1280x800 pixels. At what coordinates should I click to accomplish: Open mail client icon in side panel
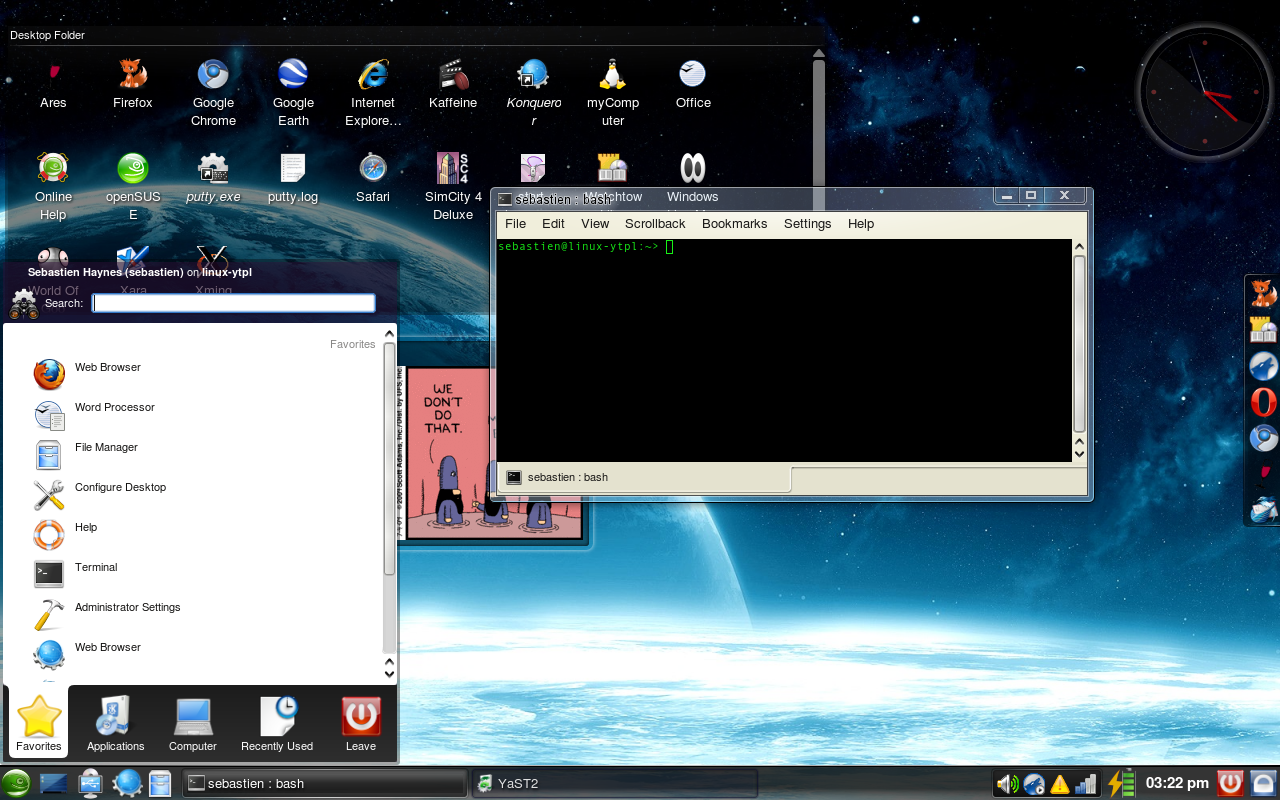point(1264,510)
